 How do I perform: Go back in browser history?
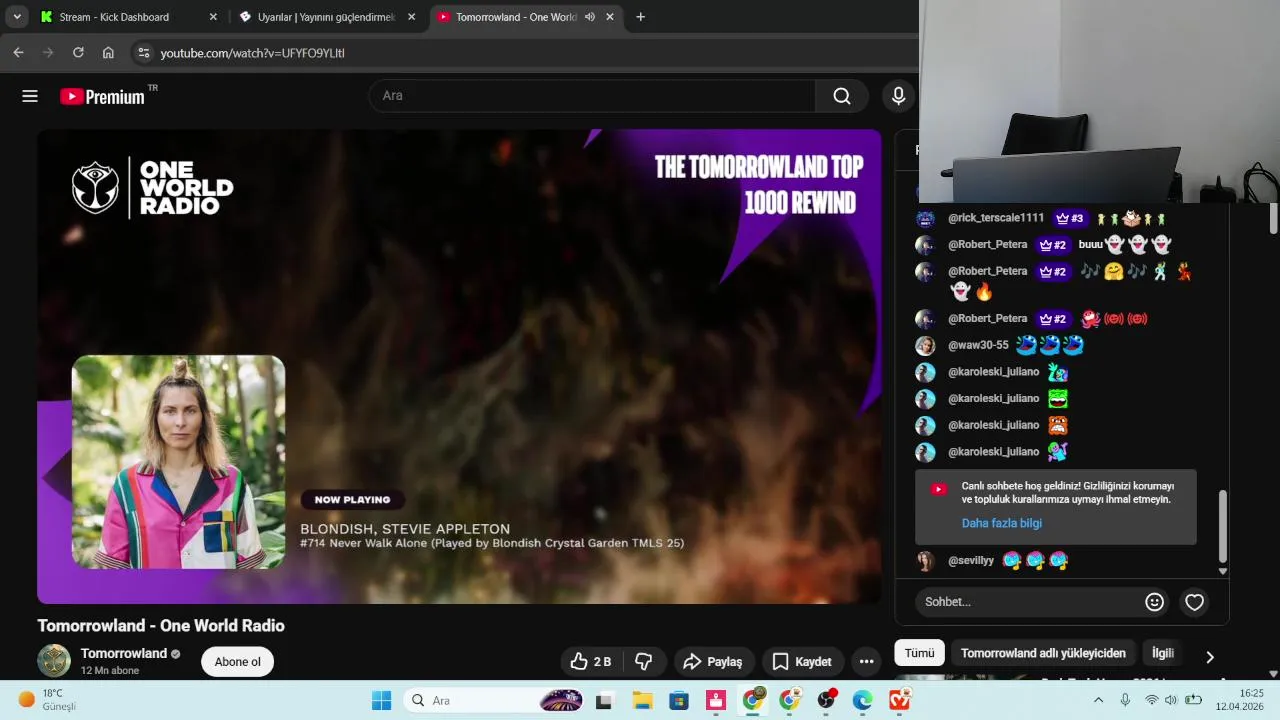pos(18,53)
